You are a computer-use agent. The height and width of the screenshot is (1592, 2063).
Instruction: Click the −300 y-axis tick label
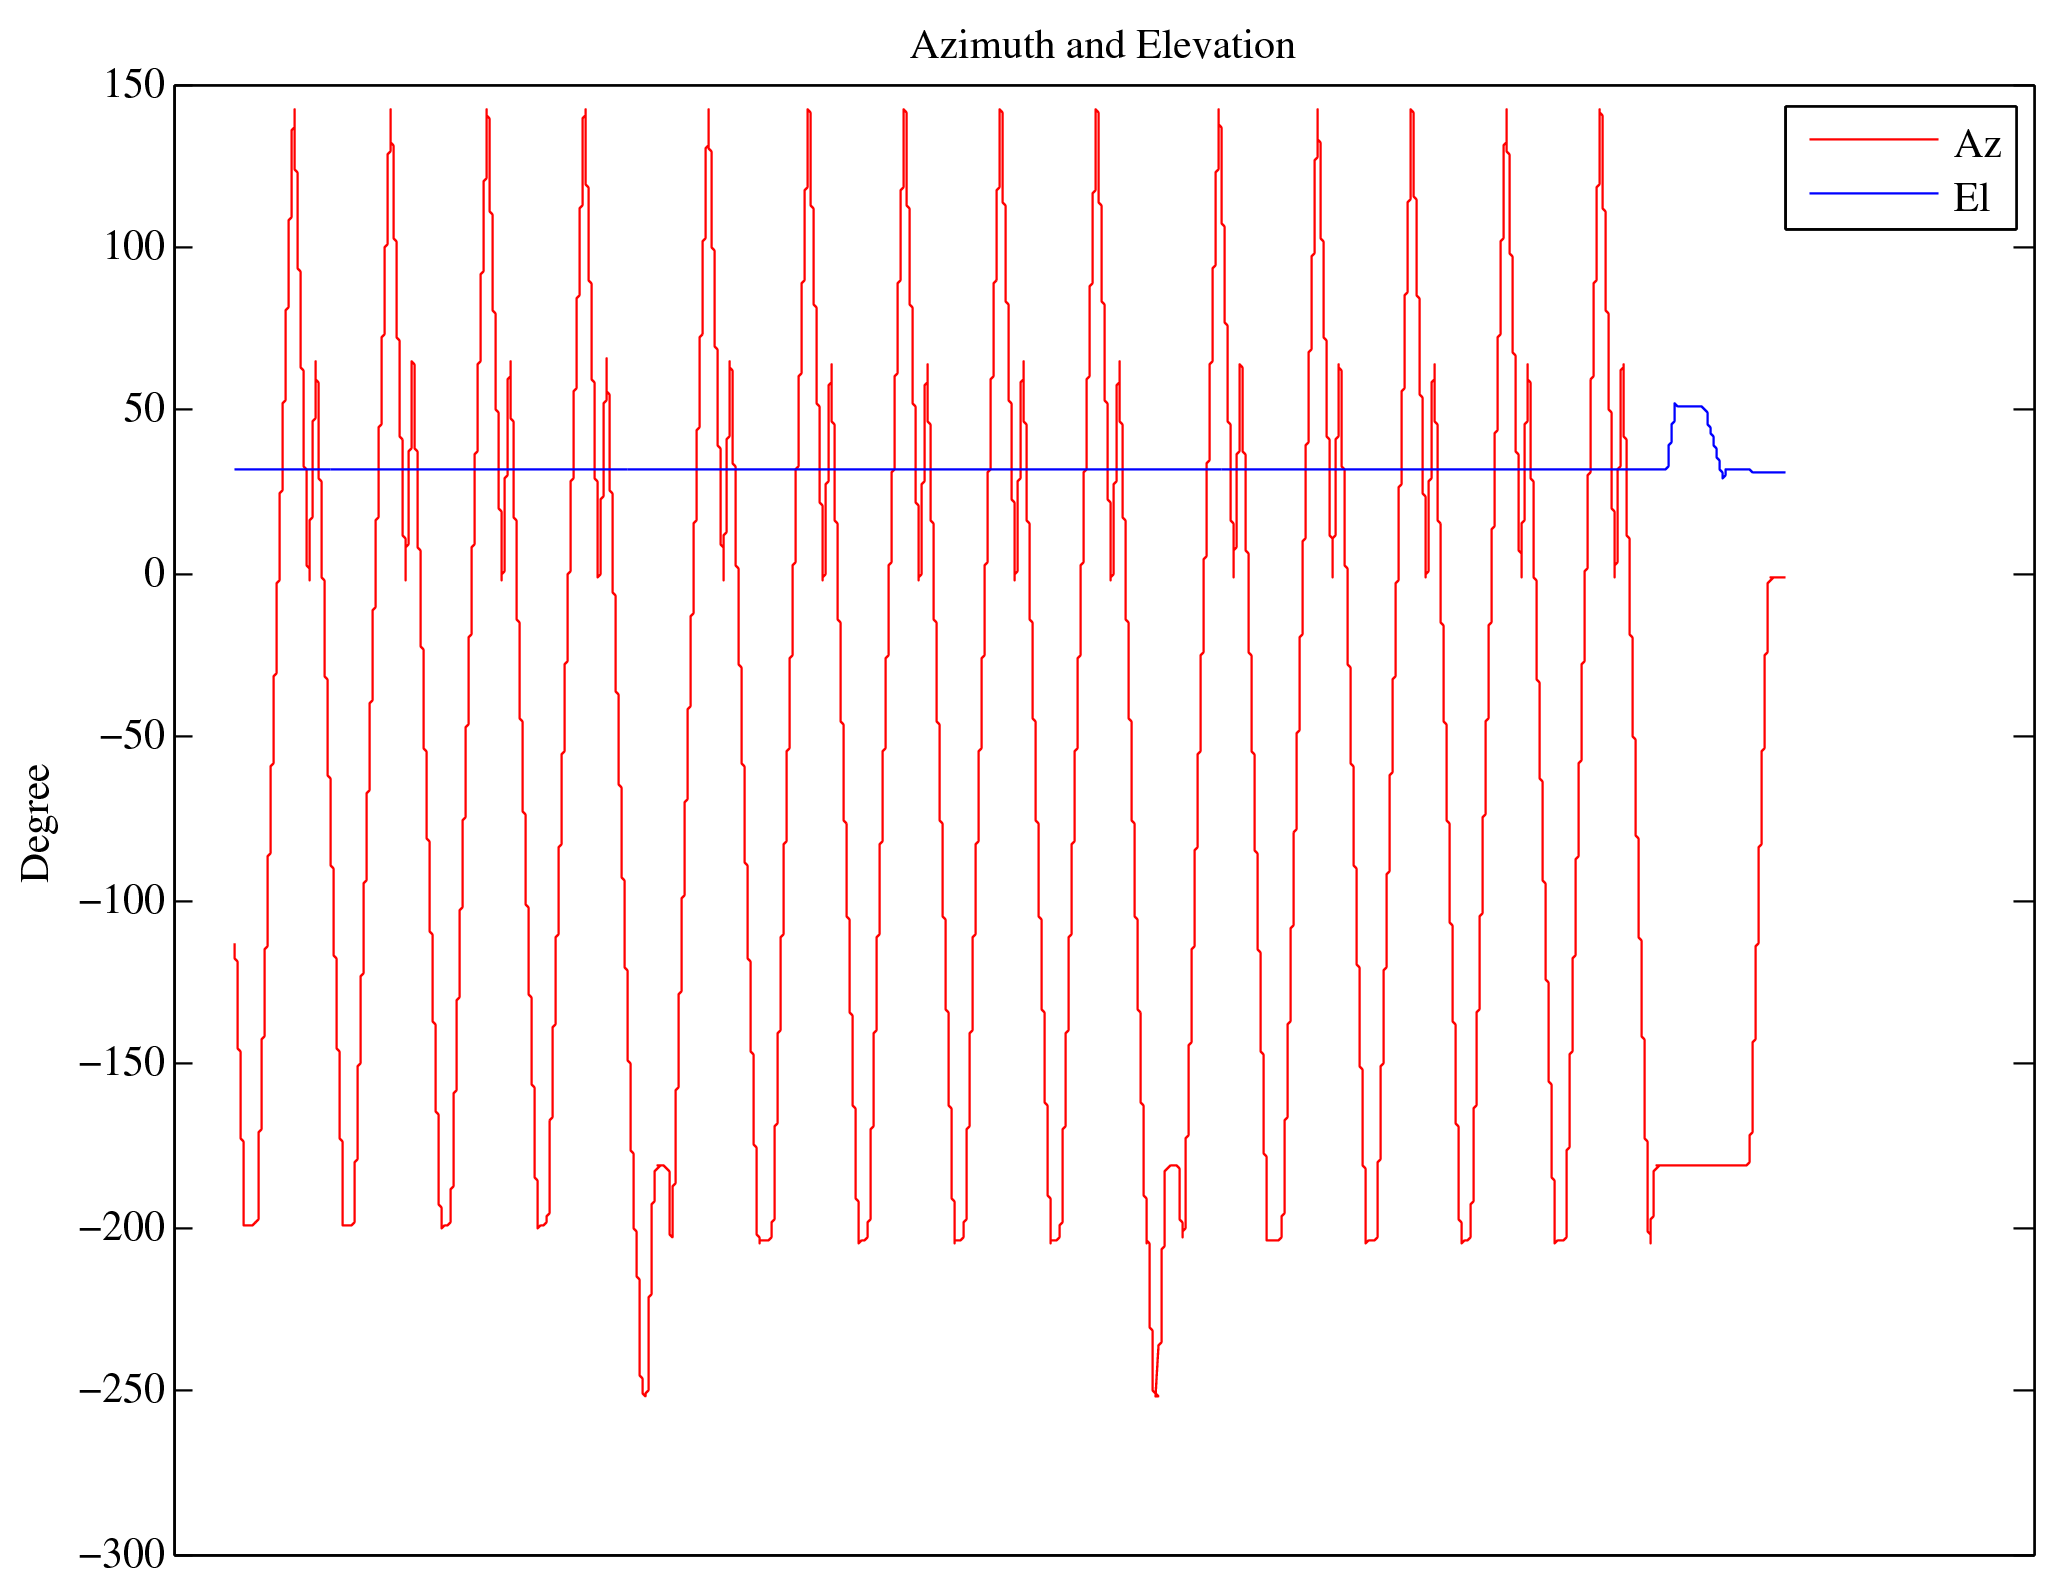(122, 1555)
